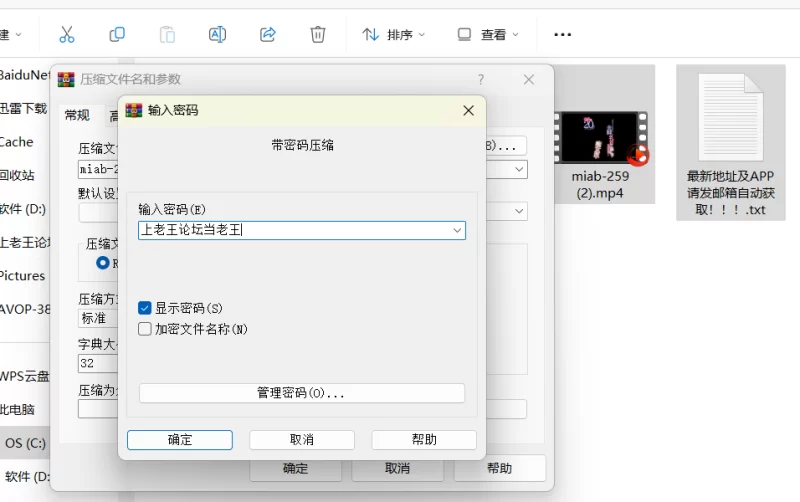Open the 上老王论 folder in the sidebar
800x502 pixels.
tap(24, 242)
